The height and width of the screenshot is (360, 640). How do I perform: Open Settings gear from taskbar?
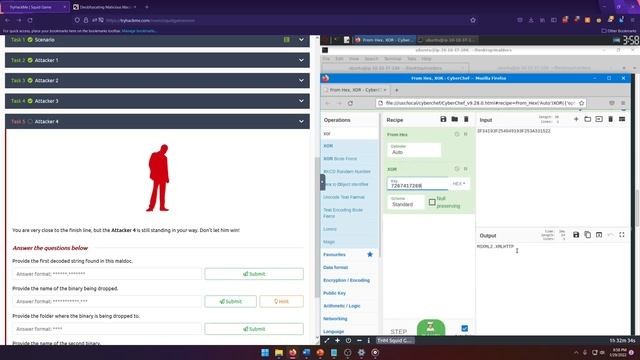[361, 353]
